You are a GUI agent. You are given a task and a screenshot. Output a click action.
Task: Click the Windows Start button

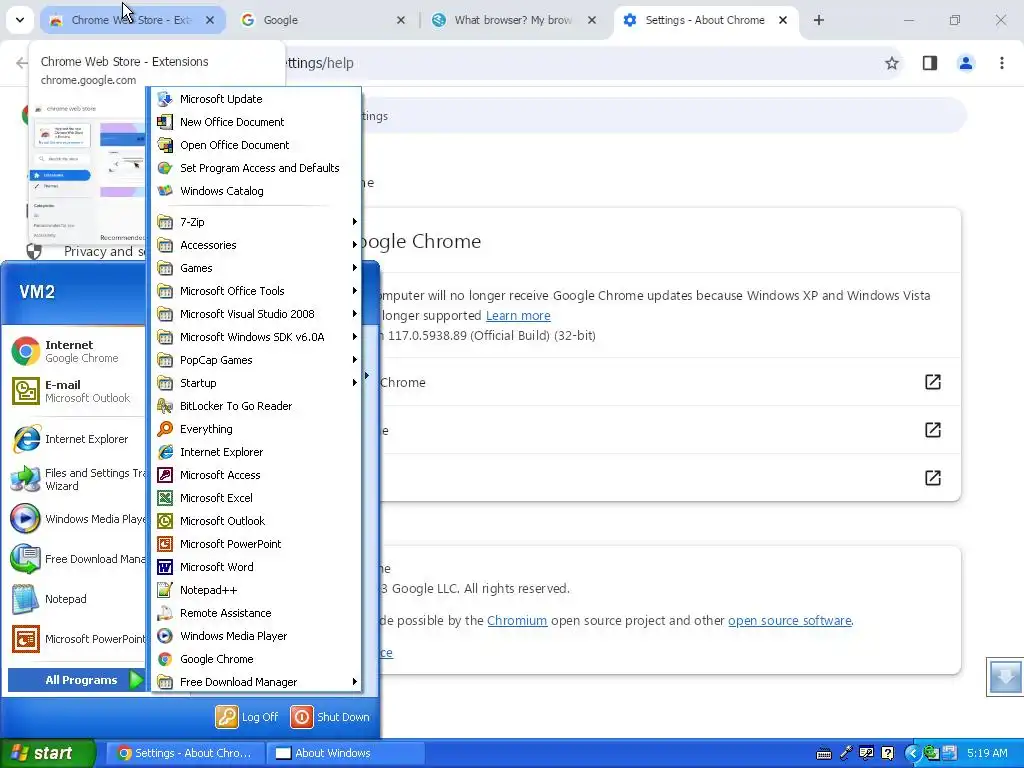[47, 753]
